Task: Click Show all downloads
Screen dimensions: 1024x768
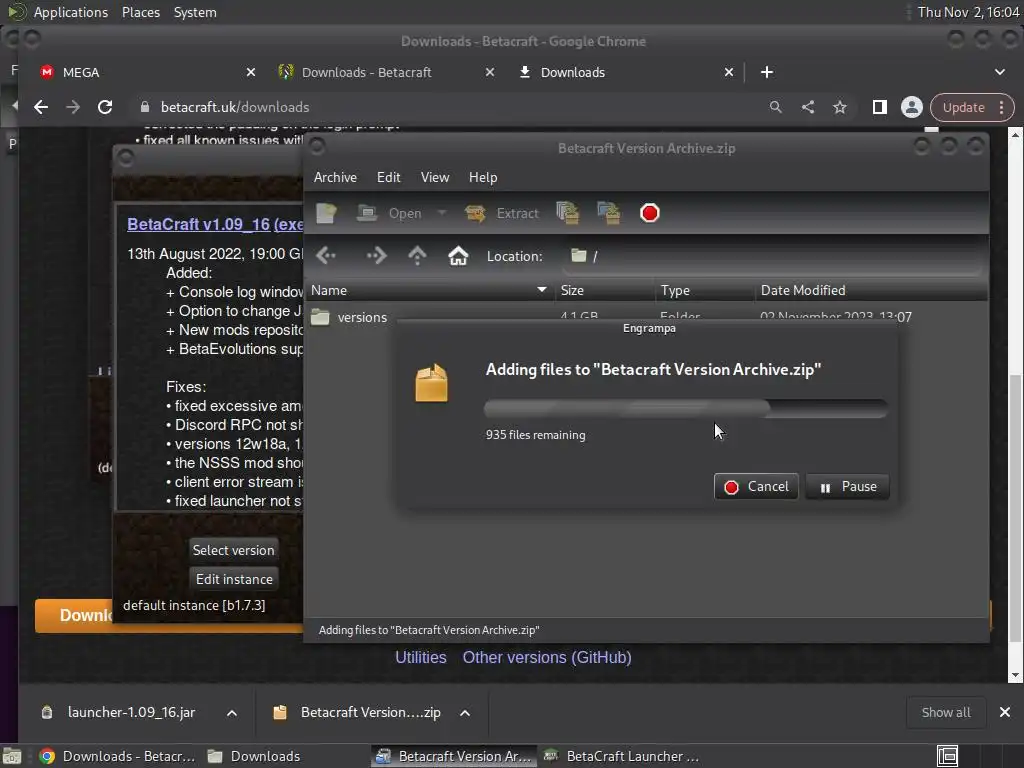Action: pyautogui.click(x=946, y=712)
